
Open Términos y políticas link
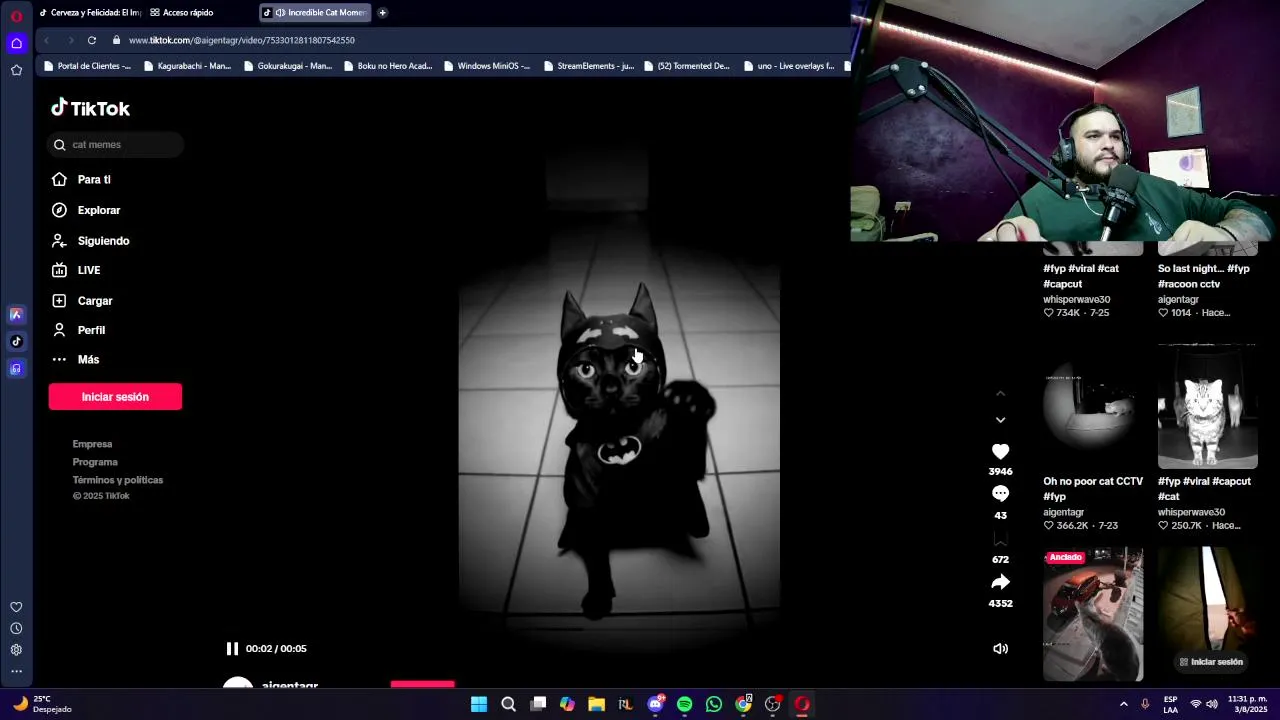pyautogui.click(x=117, y=480)
